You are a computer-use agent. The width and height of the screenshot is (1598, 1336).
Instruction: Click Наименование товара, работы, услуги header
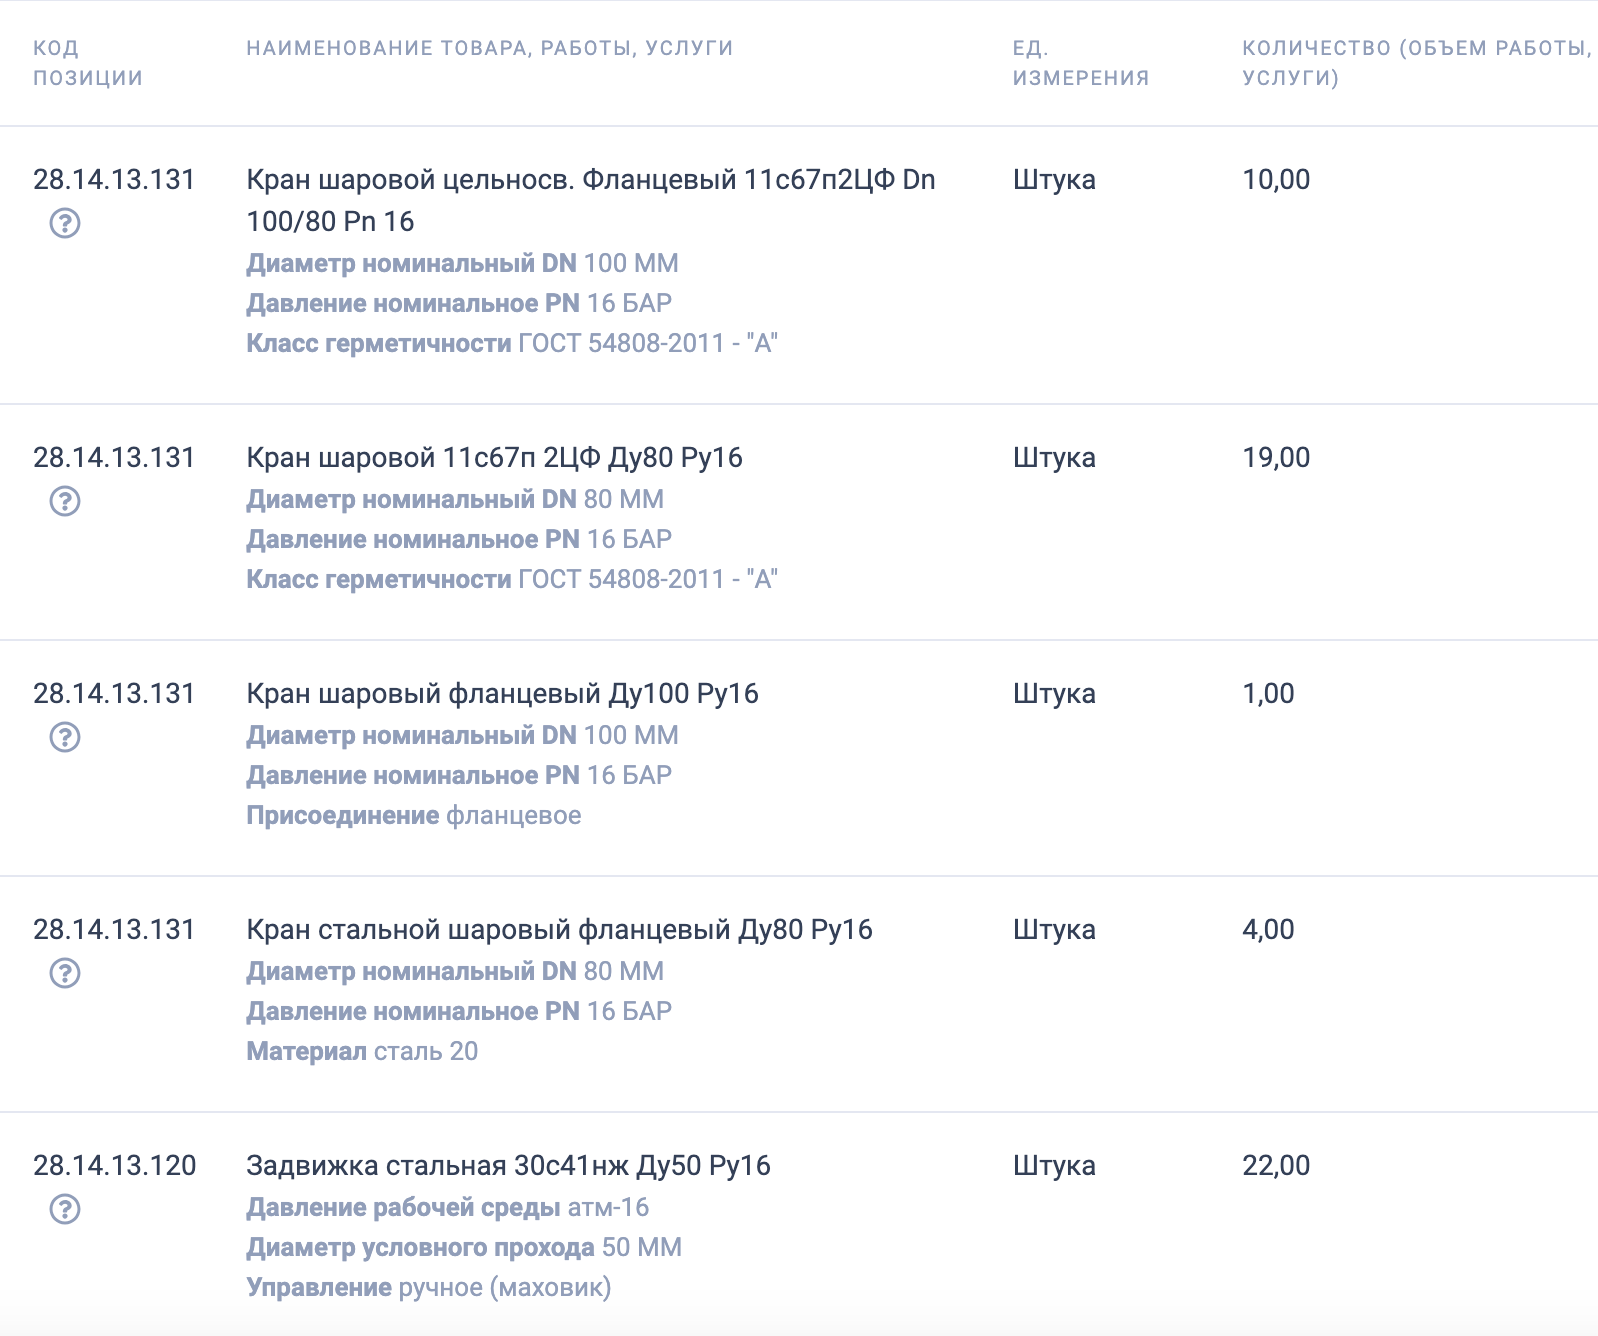490,48
